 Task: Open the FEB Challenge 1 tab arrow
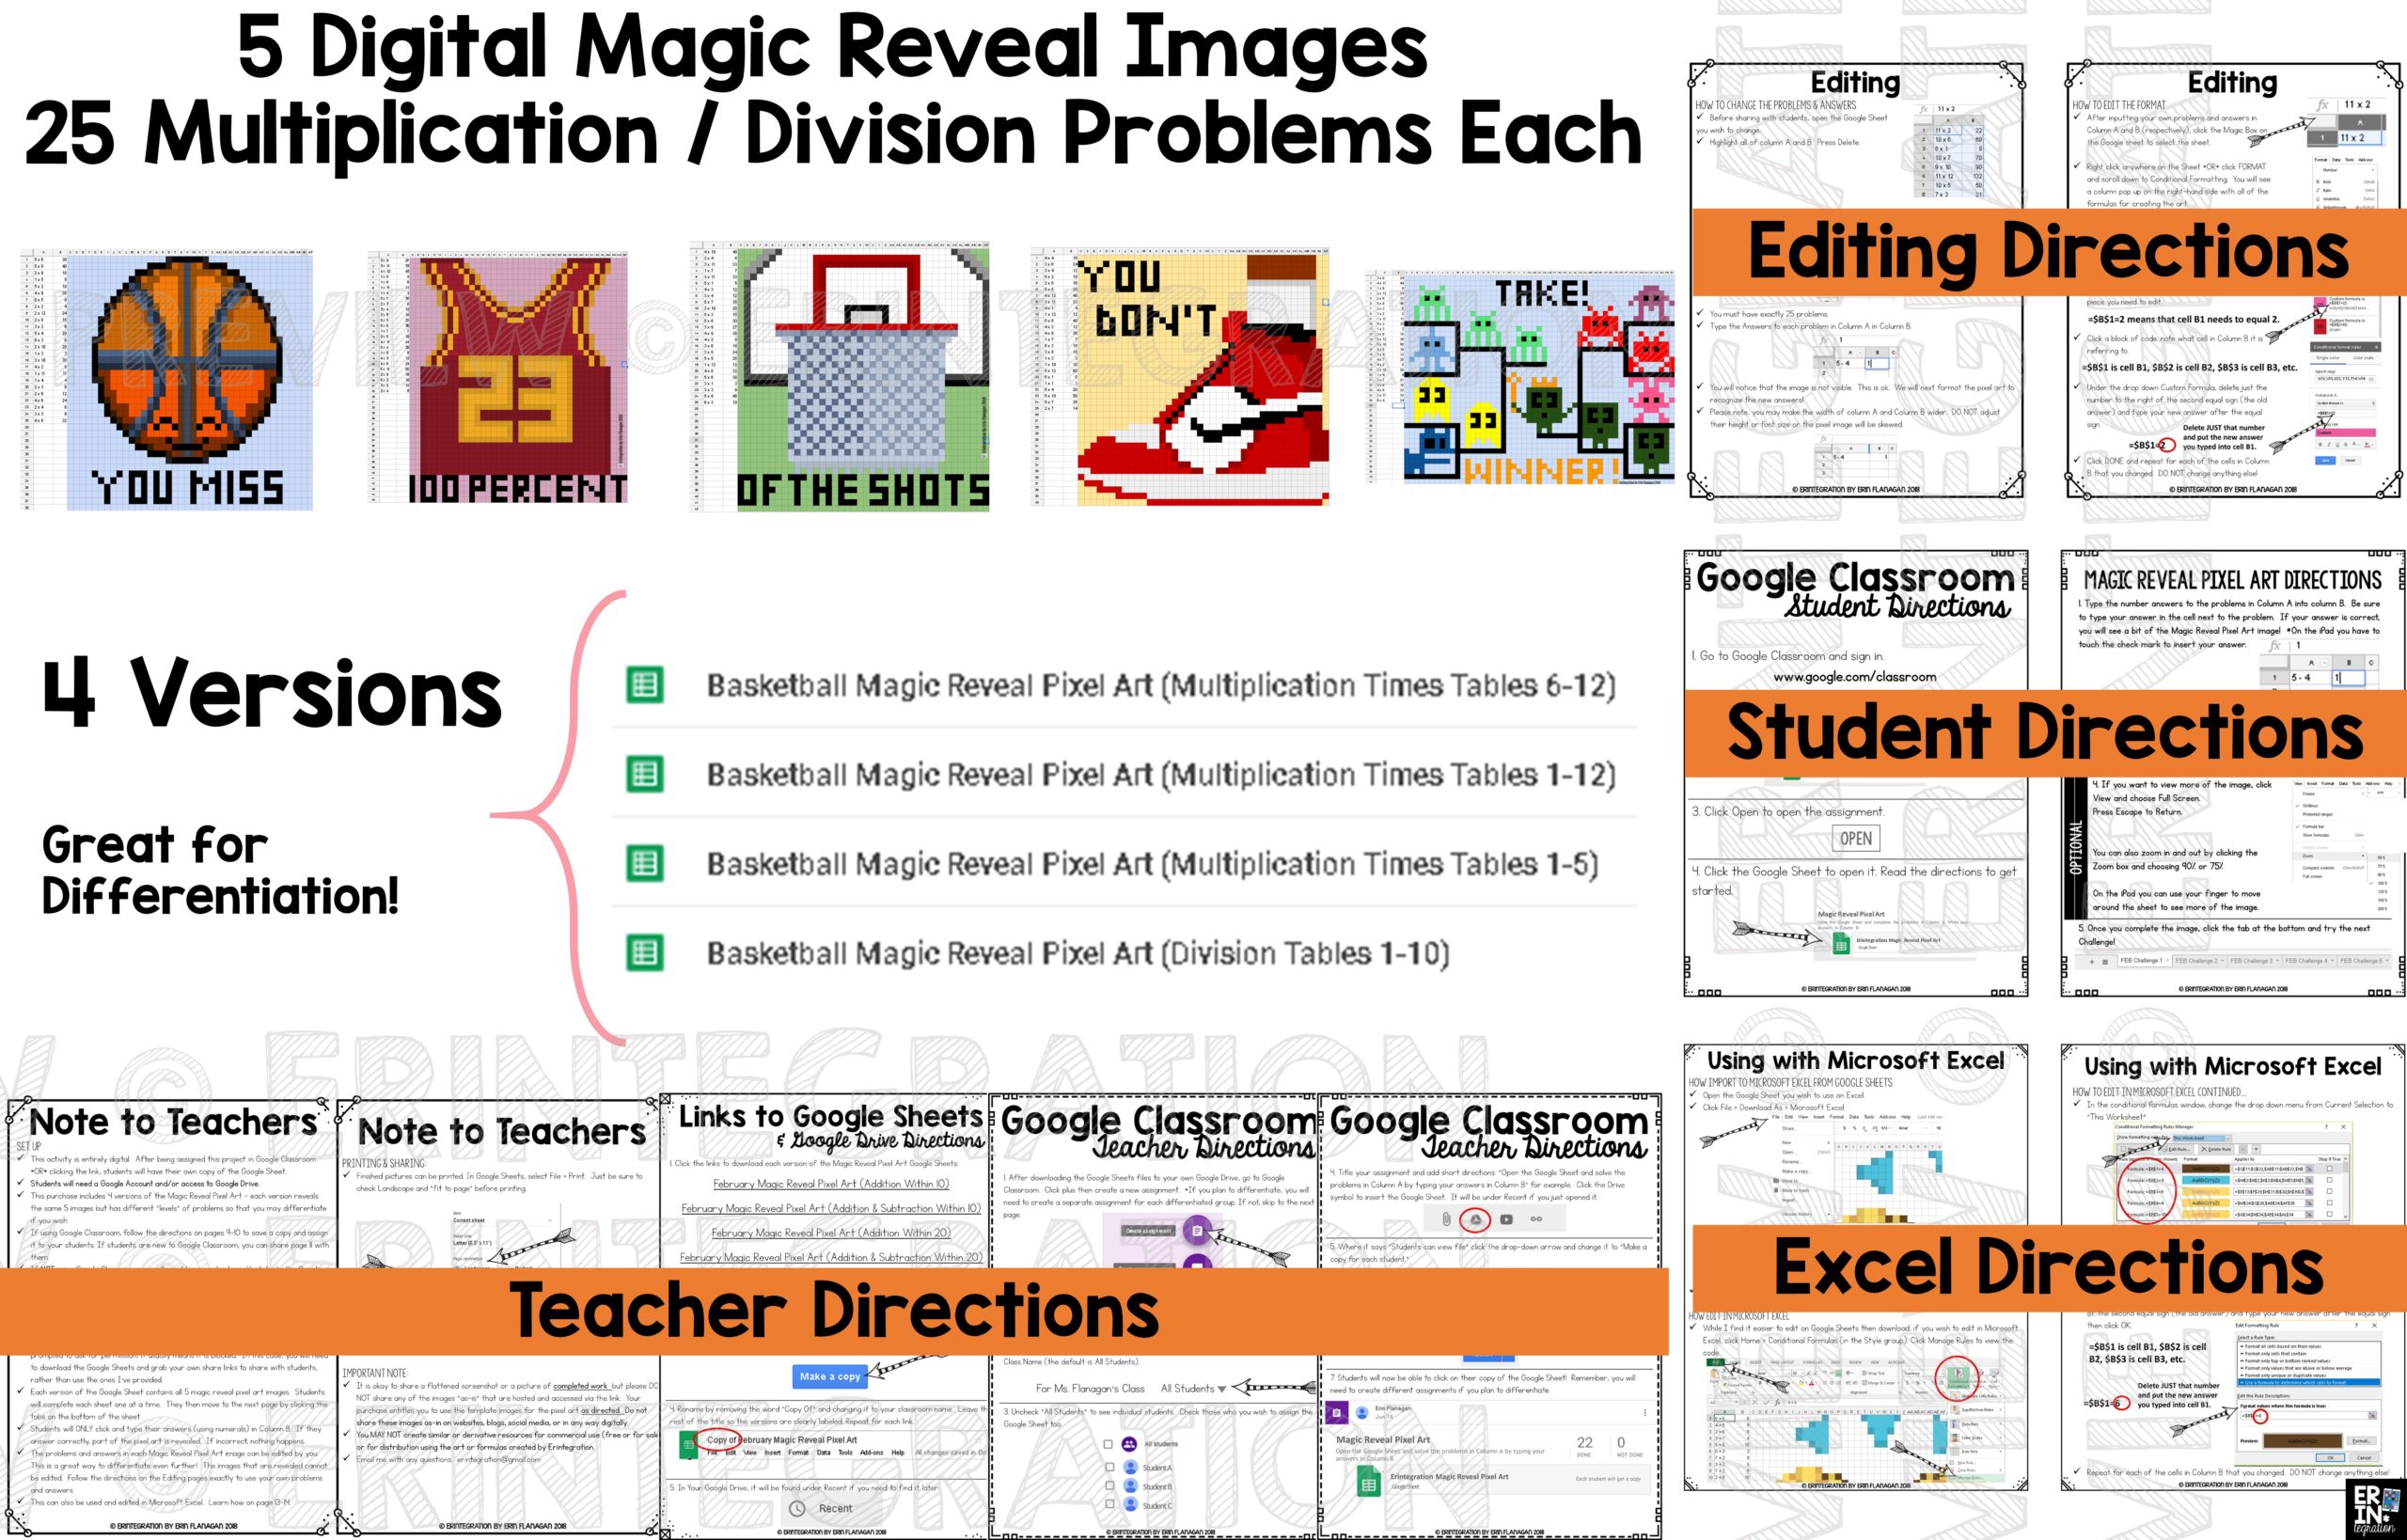2168,961
